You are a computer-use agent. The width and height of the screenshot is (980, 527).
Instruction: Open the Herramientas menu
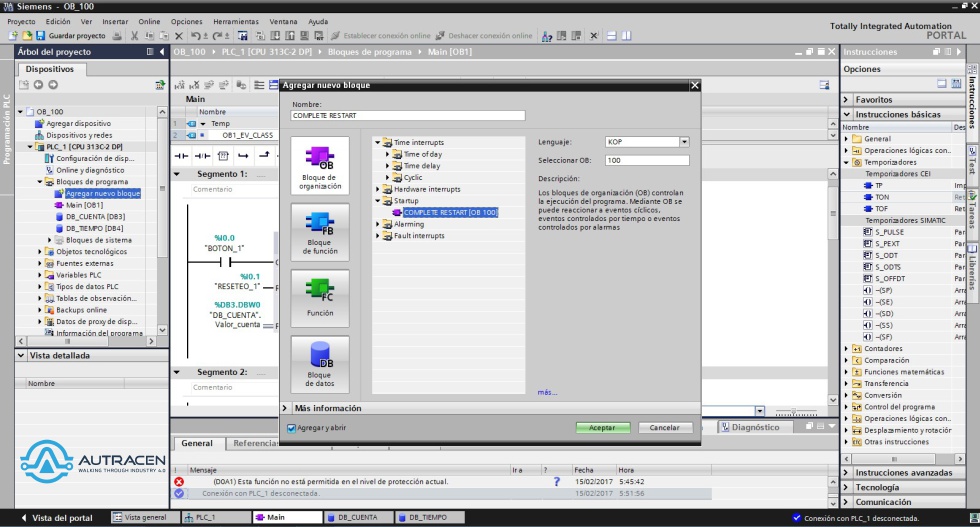coord(236,21)
